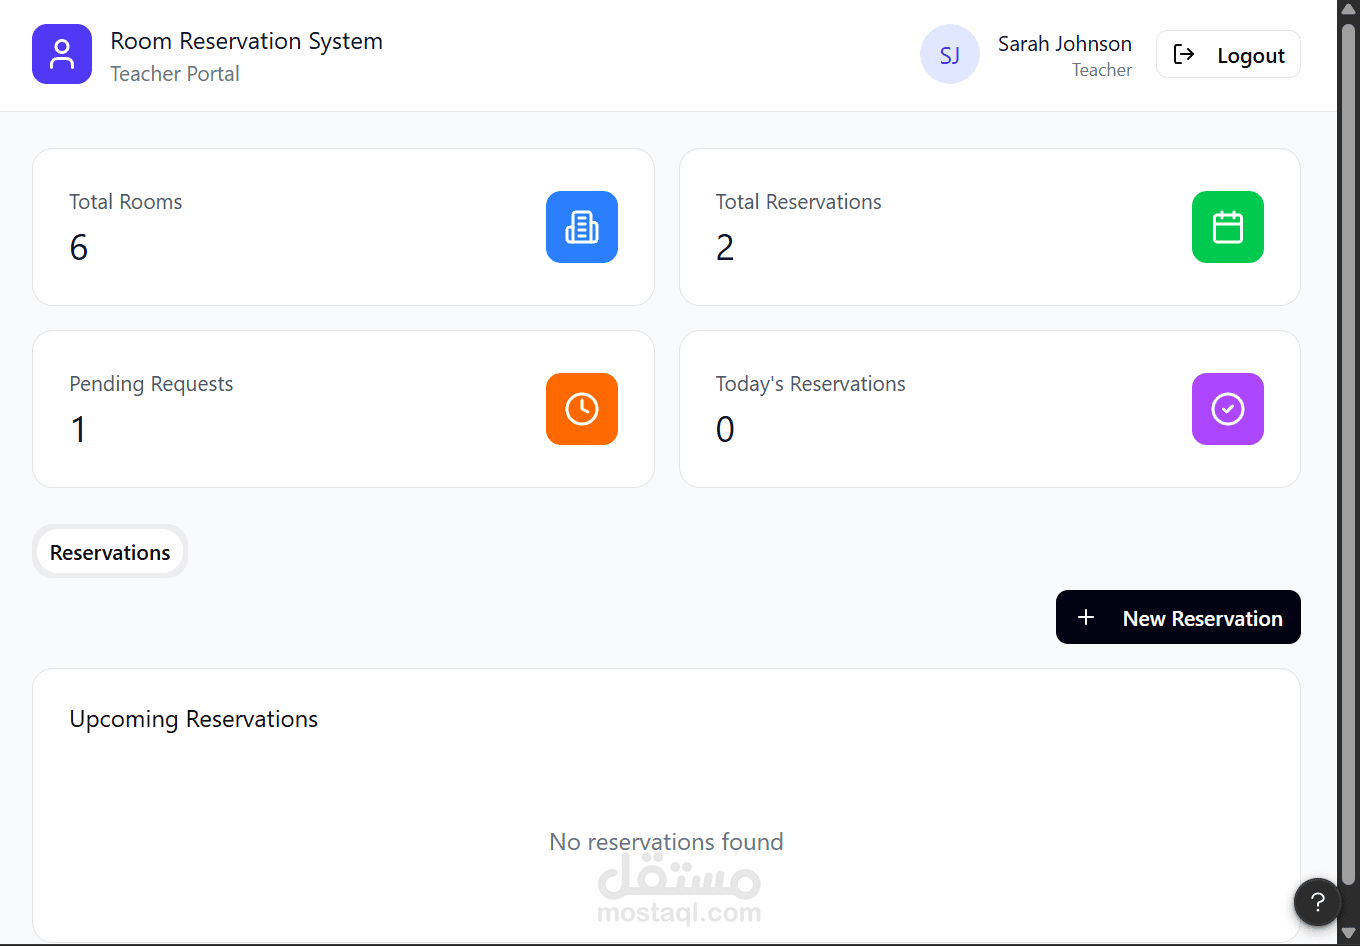Open the help question mark button

(x=1318, y=903)
